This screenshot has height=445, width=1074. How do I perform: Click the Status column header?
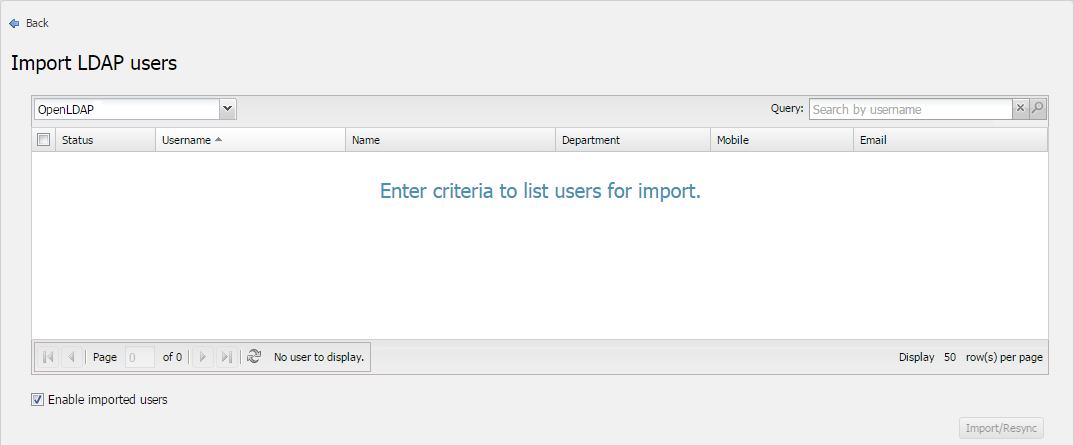[78, 140]
